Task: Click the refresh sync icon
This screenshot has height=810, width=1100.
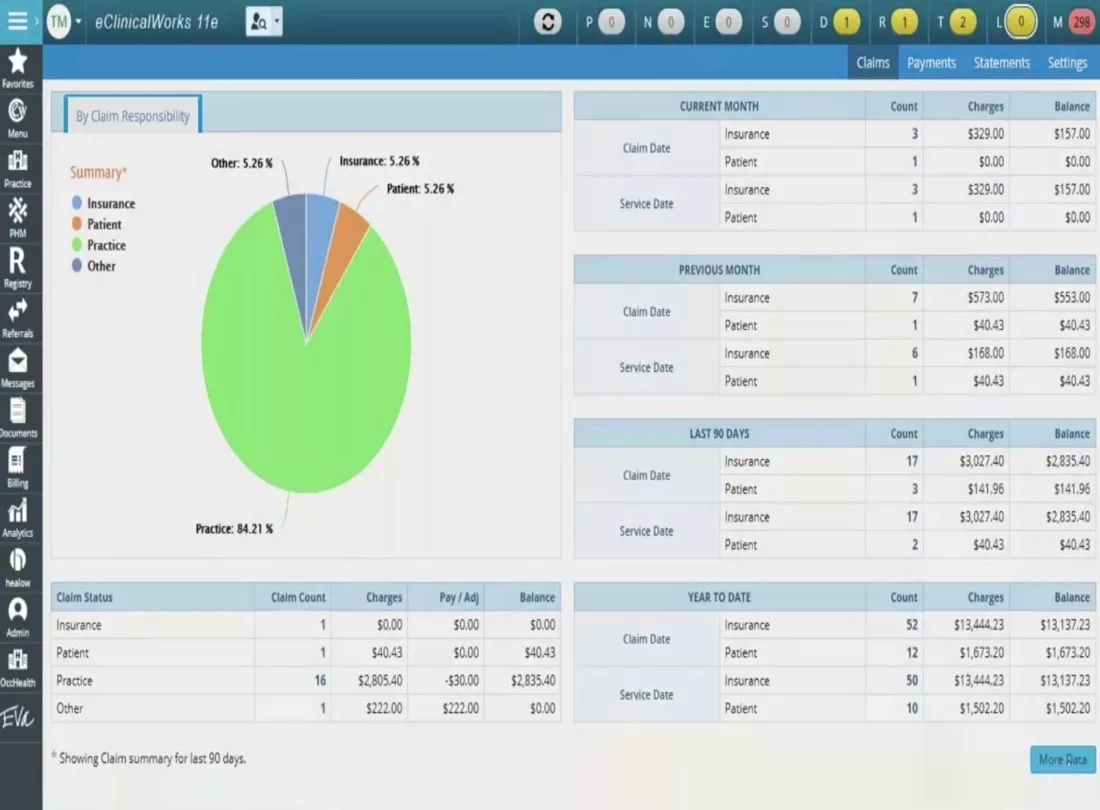Action: pos(547,21)
